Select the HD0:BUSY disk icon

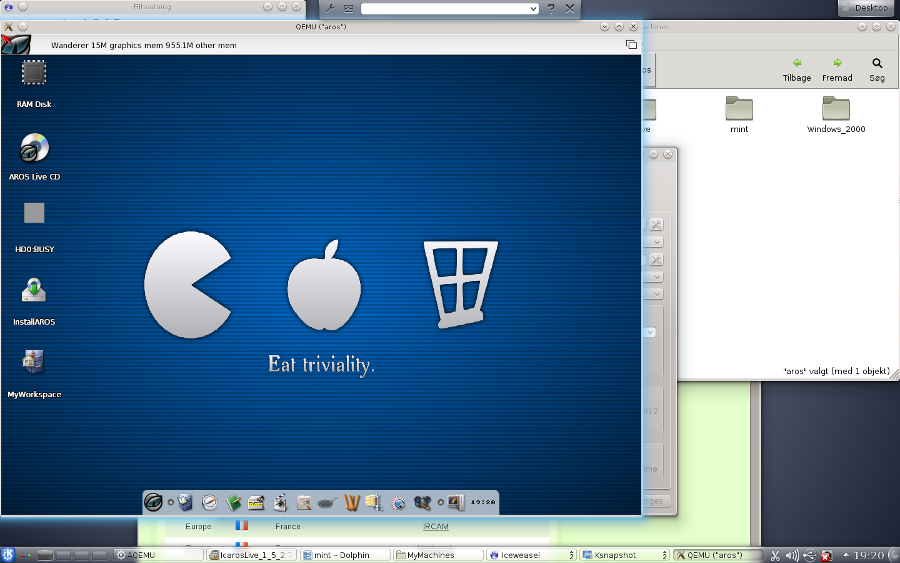click(34, 214)
